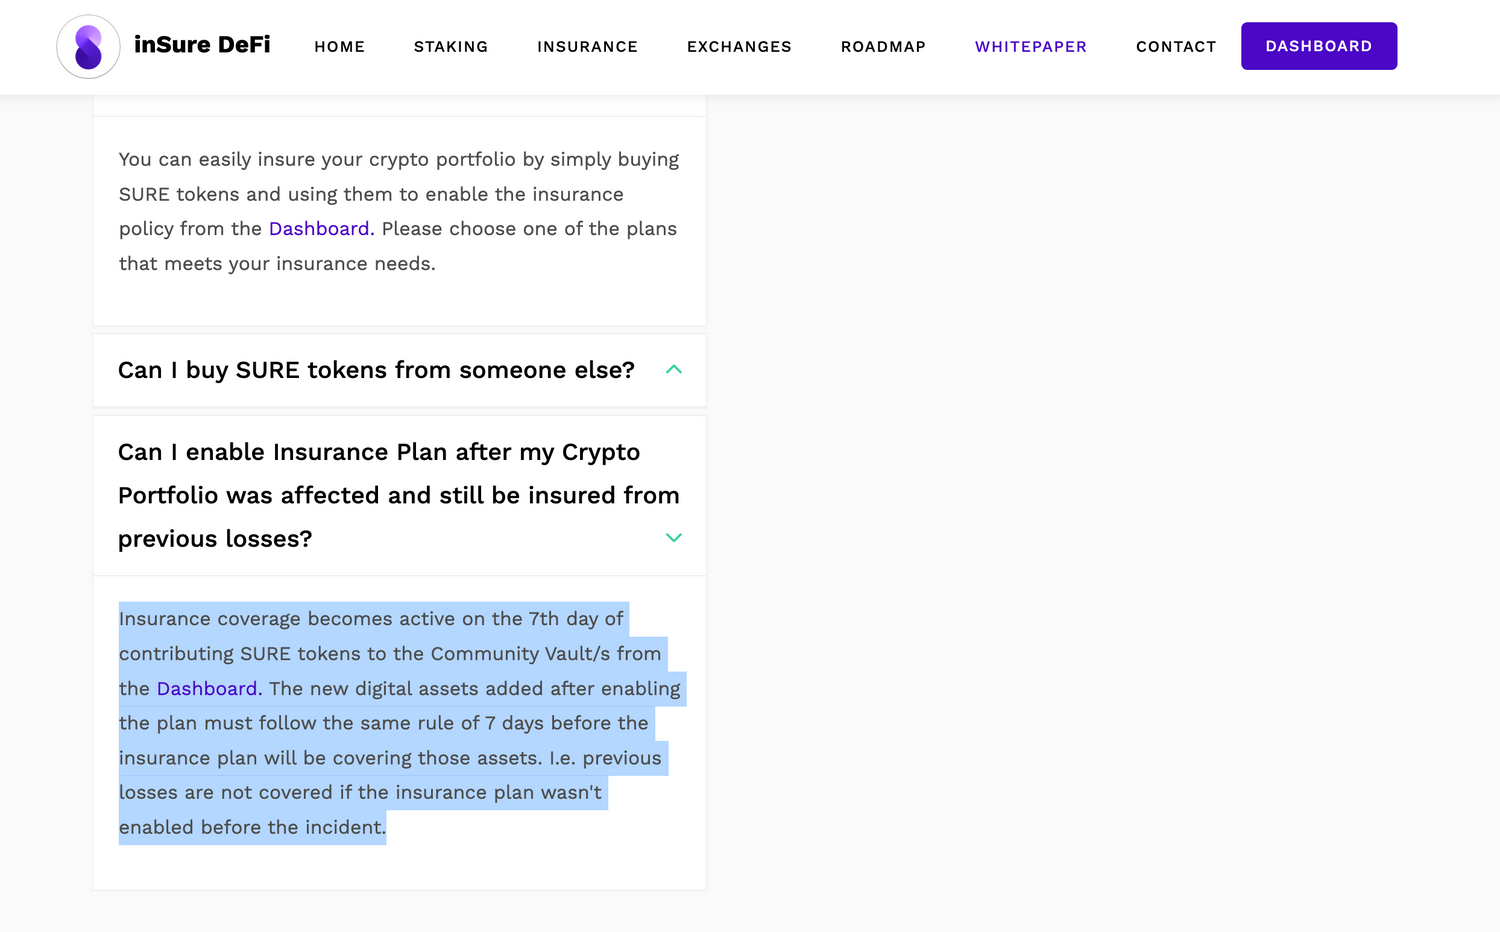Follow the Dashboard link in portfolio answer
1500x932 pixels.
tap(319, 229)
